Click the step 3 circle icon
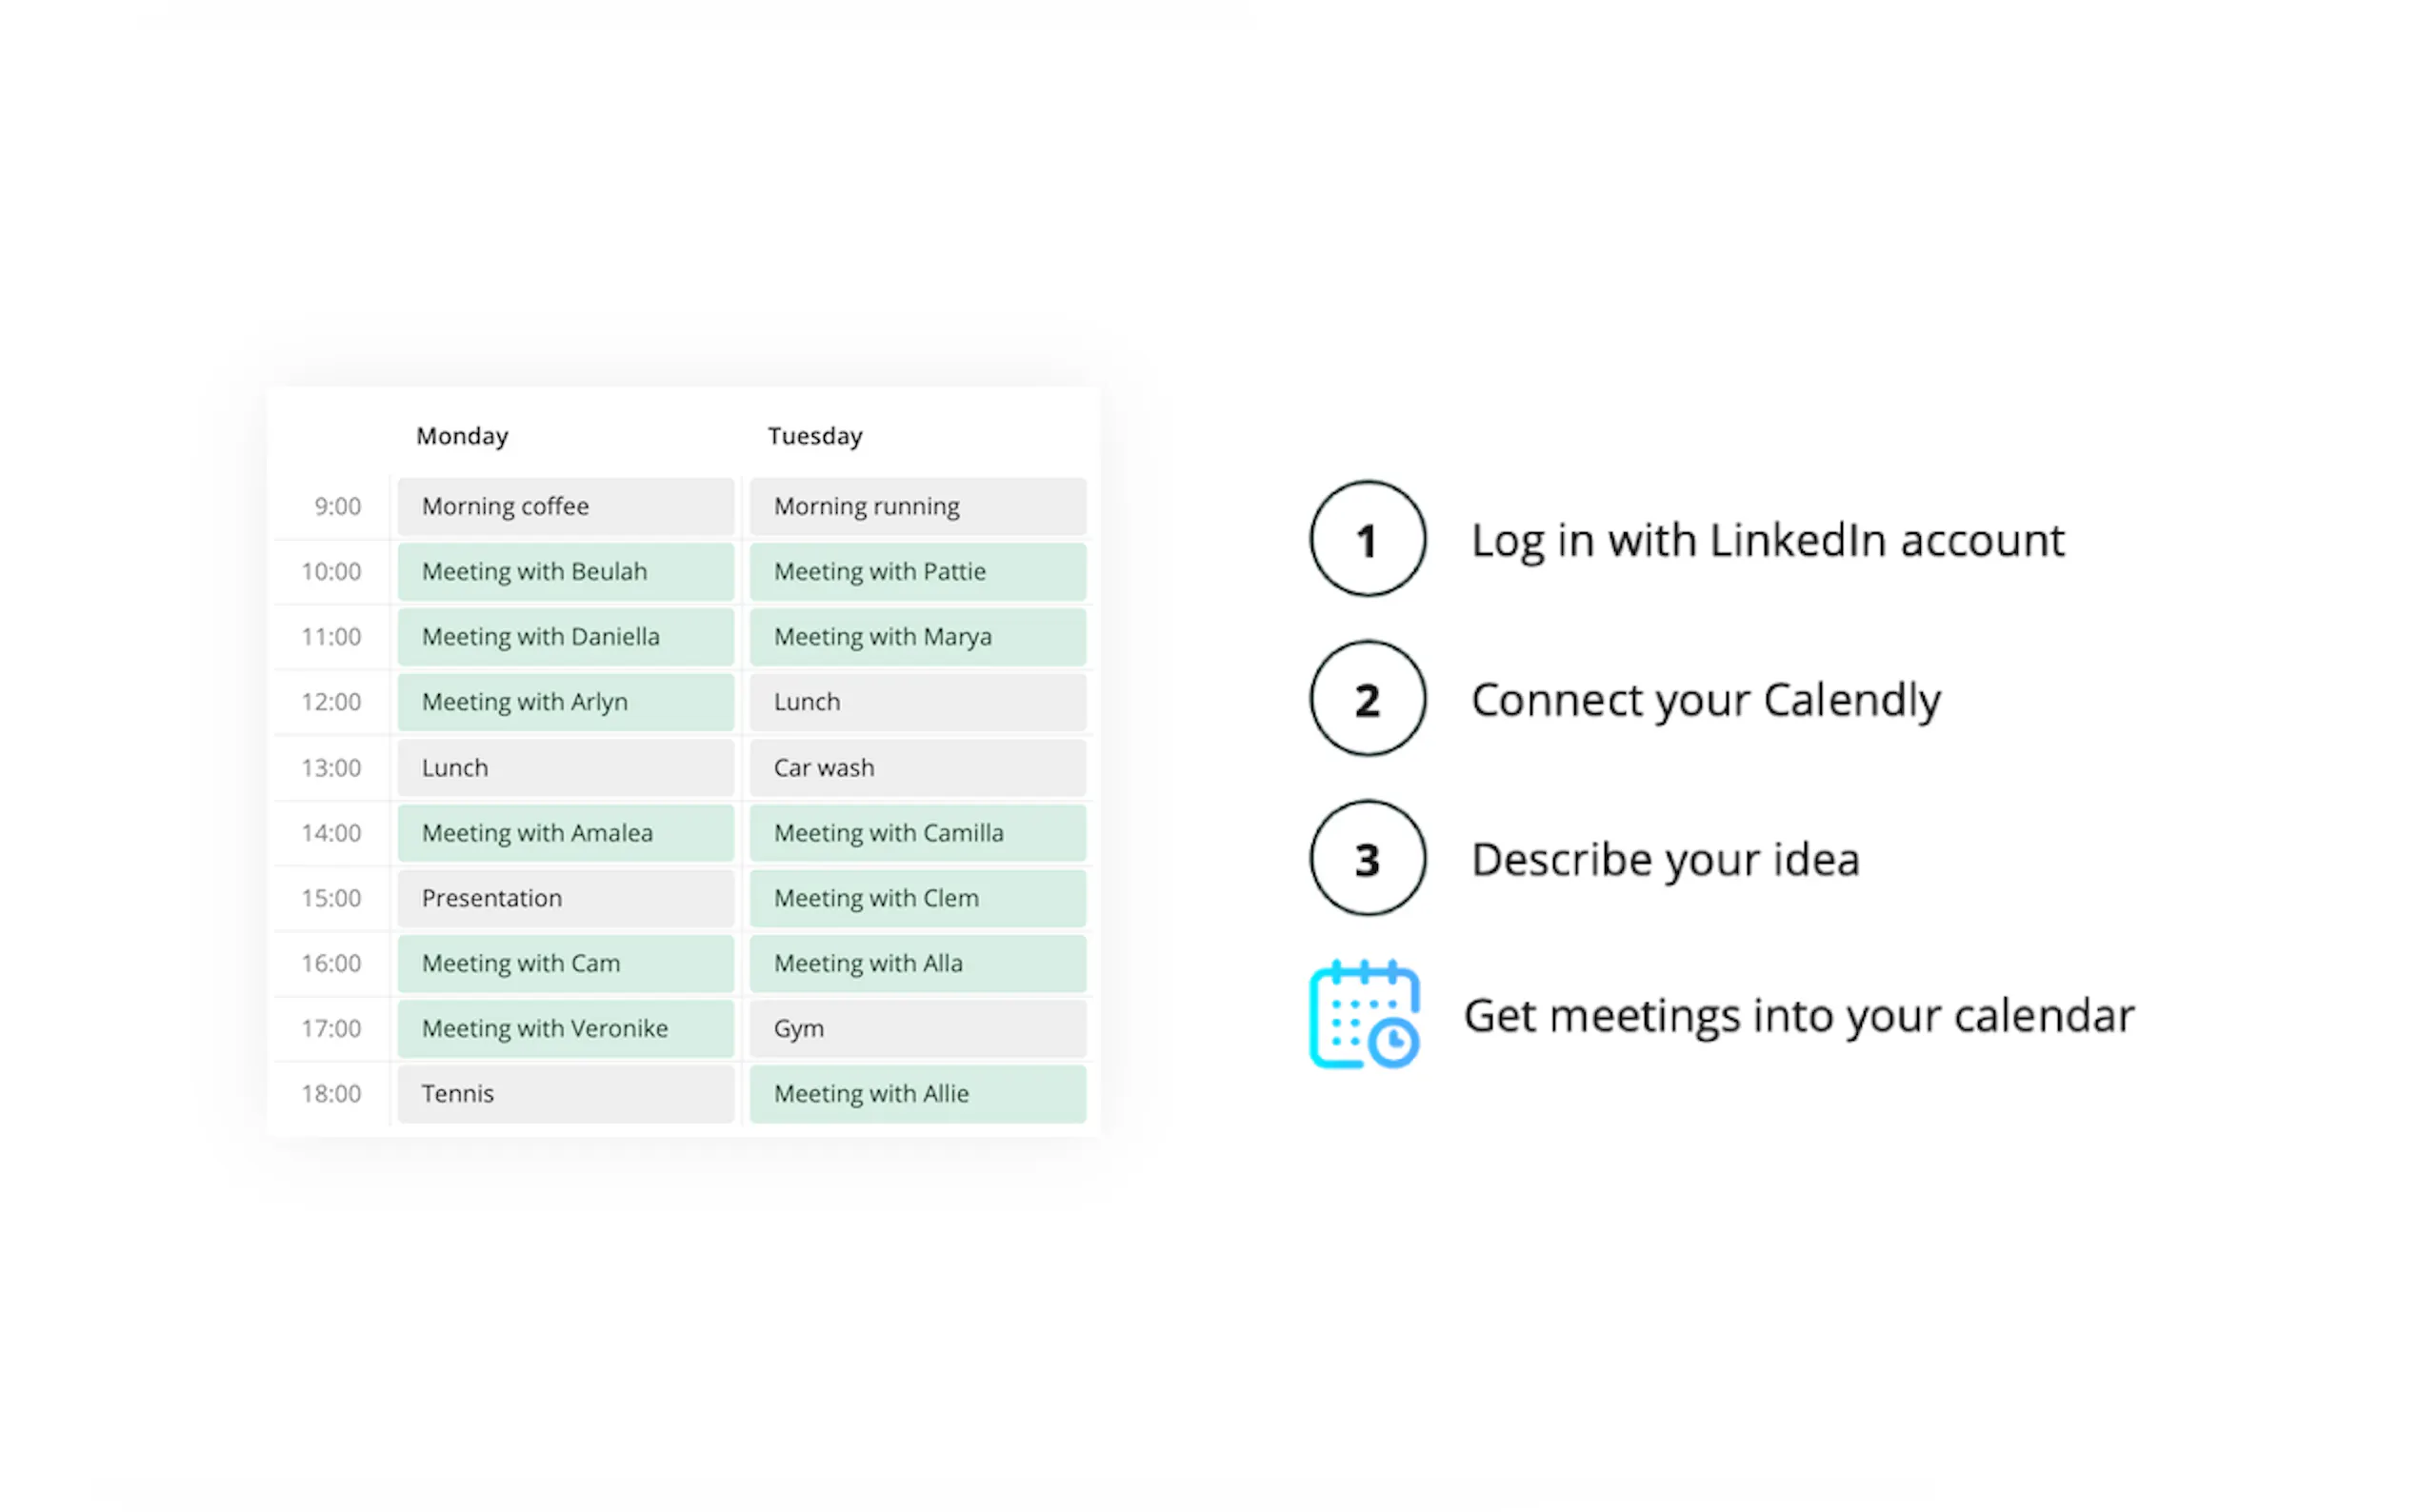Viewport: 2419px width, 1512px height. (x=1367, y=858)
